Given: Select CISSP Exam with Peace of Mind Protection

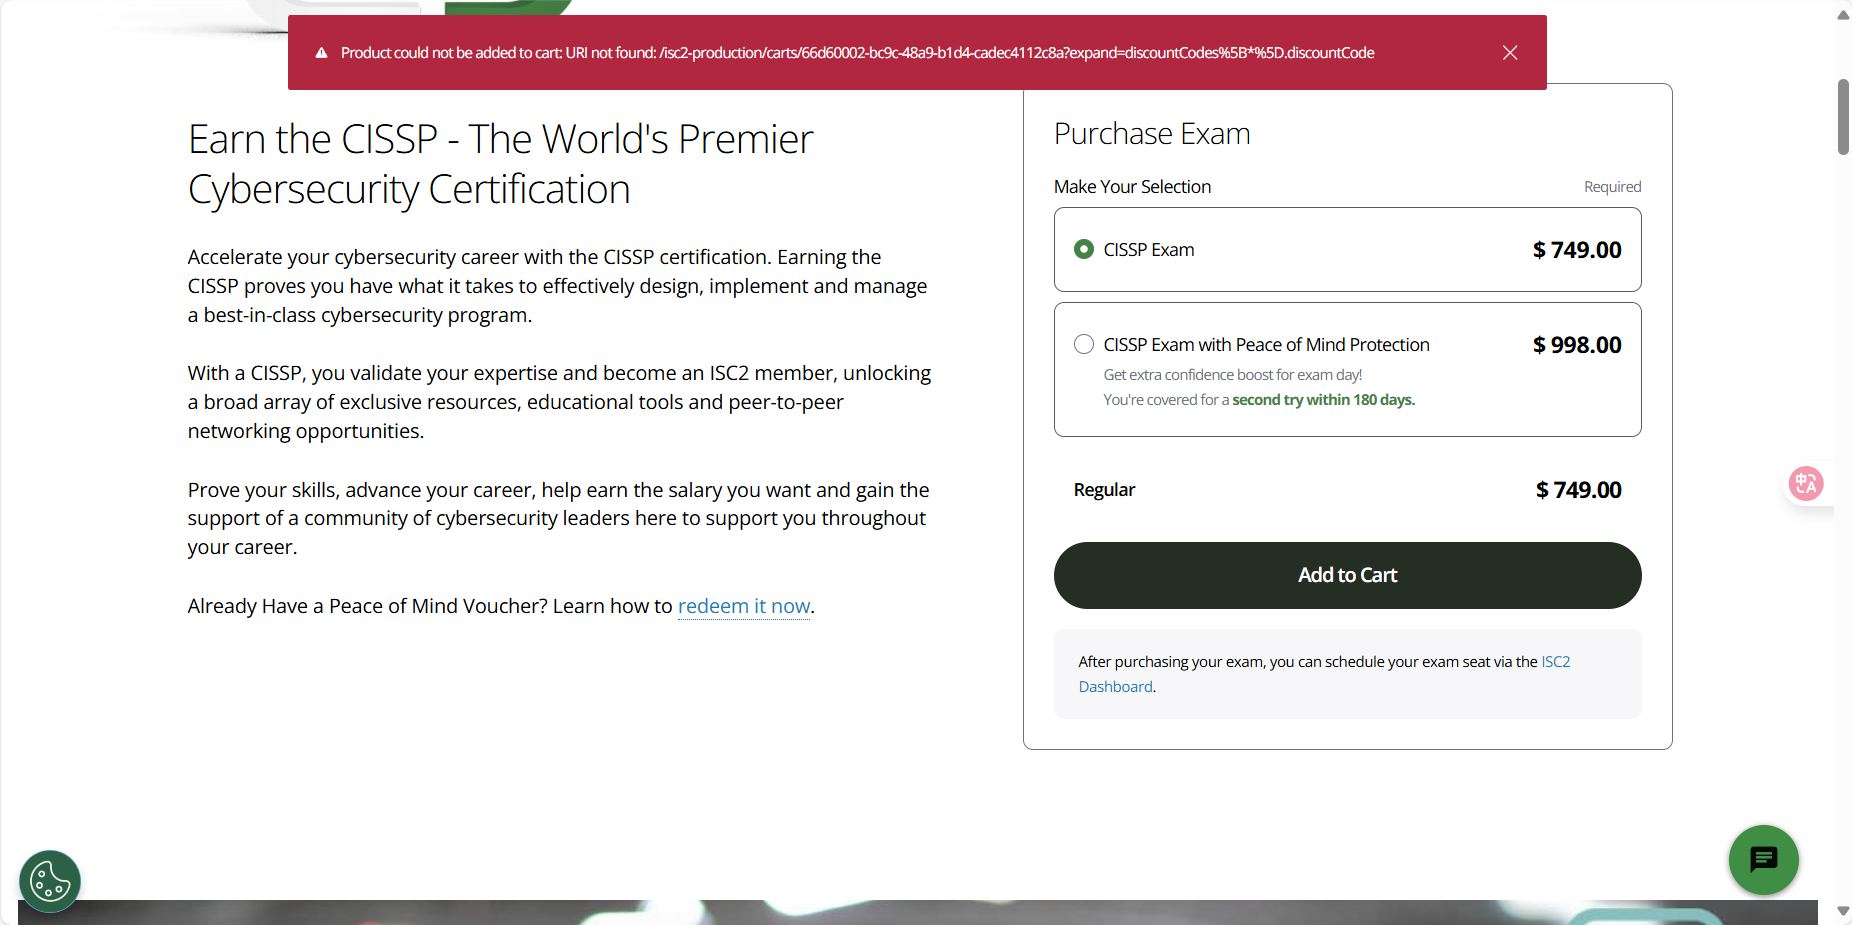Looking at the screenshot, I should point(1083,344).
